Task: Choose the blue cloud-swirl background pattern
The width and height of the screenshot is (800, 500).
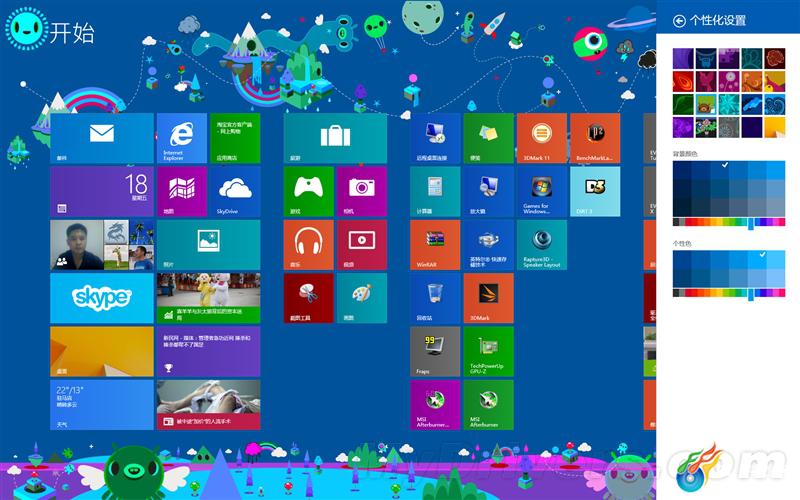Action: click(x=774, y=105)
